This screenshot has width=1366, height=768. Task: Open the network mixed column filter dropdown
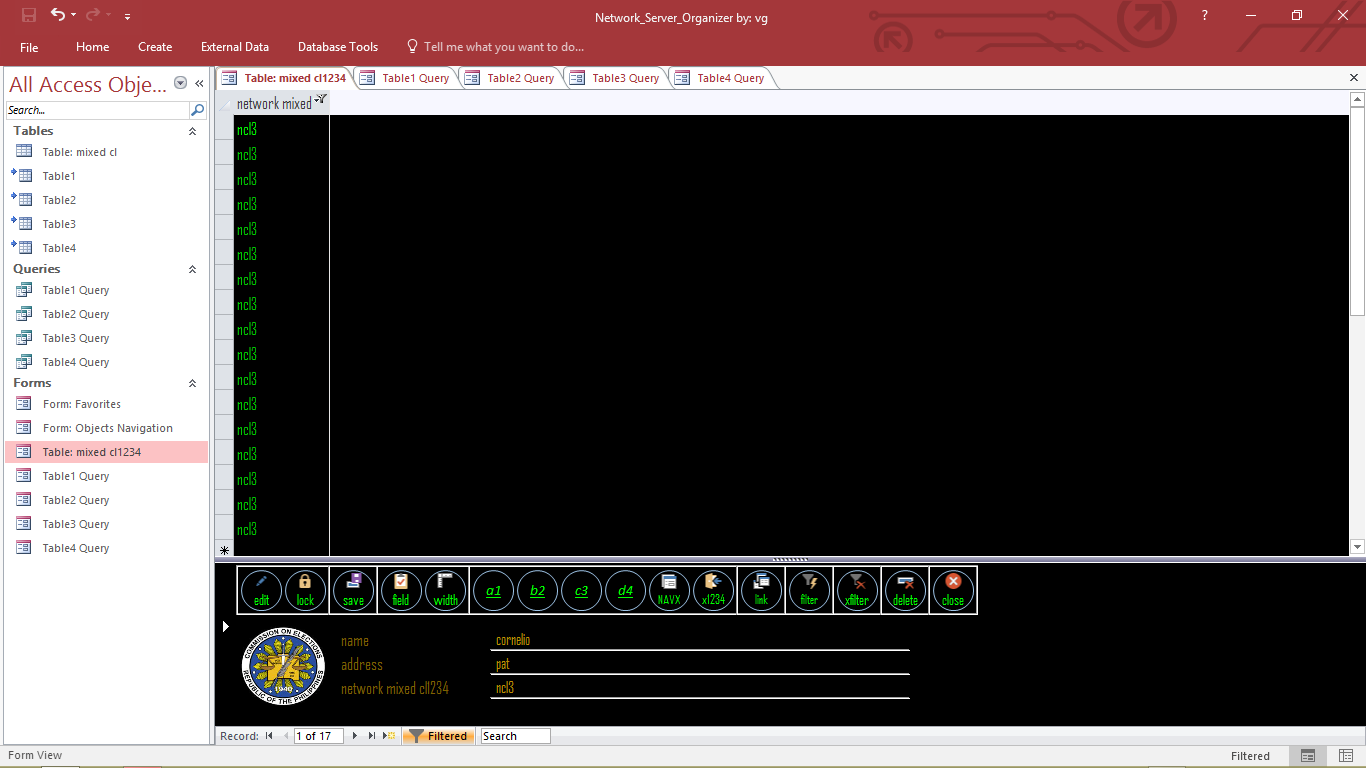(321, 99)
